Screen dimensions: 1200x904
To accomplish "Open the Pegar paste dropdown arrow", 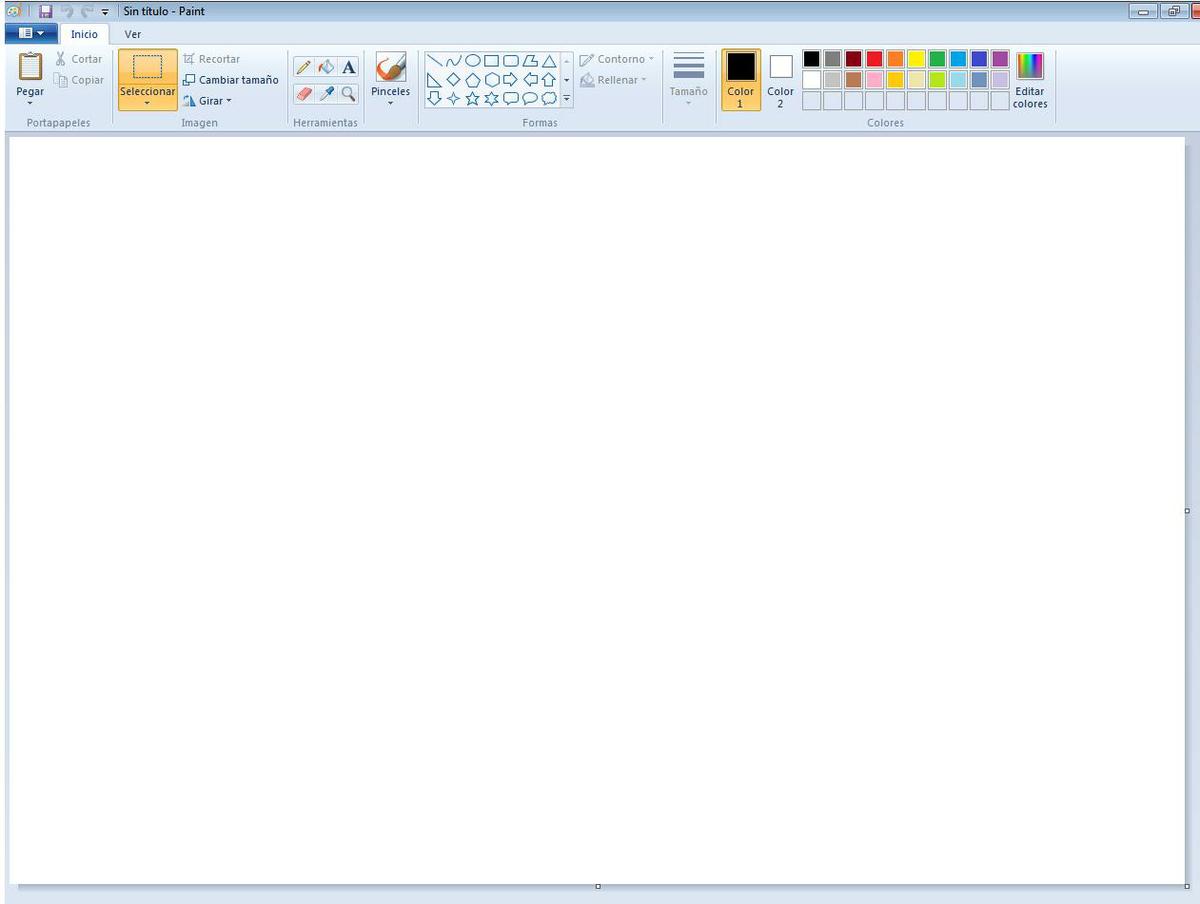I will (x=30, y=102).
